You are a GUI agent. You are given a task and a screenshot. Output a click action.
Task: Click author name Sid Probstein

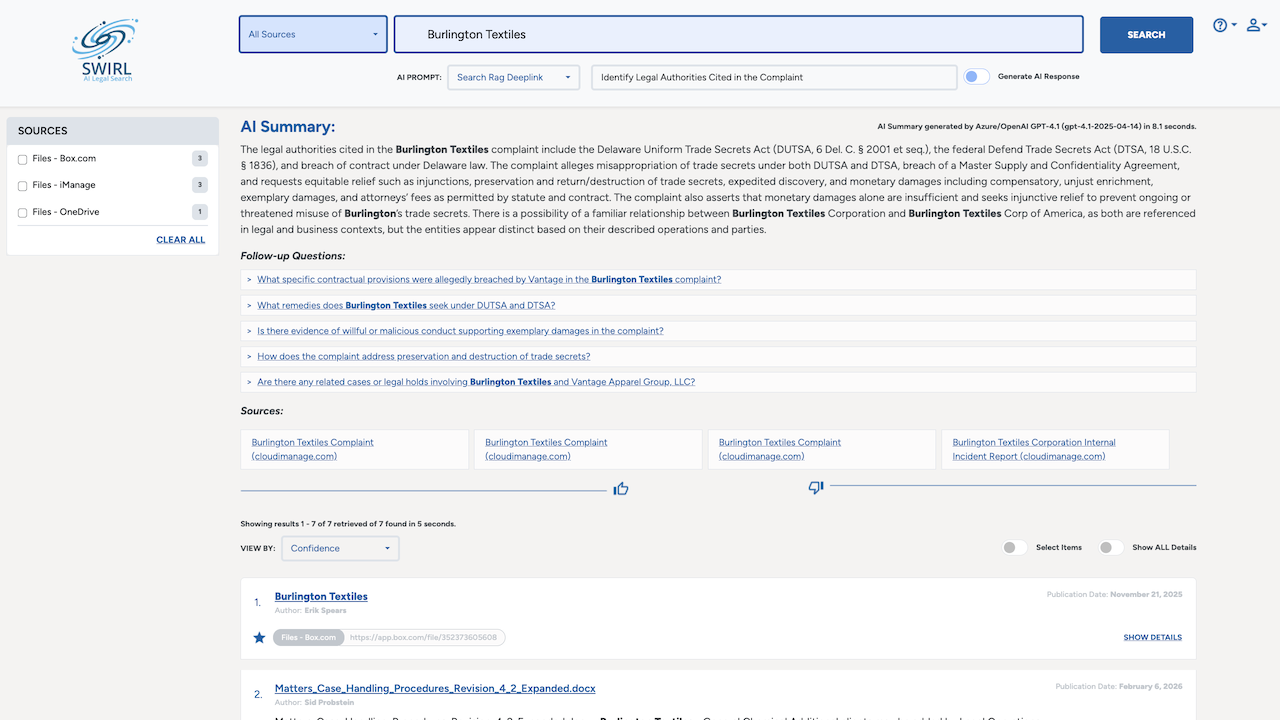point(329,703)
